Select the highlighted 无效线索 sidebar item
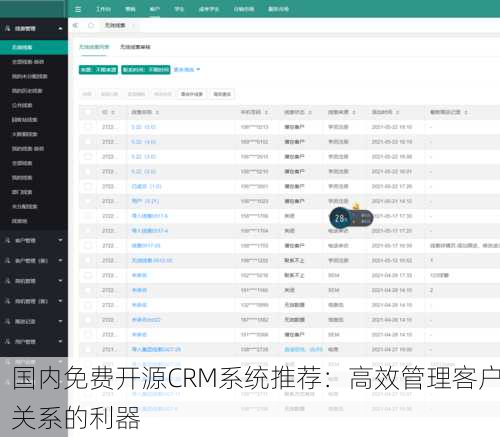This screenshot has height=437, width=500. (x=34, y=47)
